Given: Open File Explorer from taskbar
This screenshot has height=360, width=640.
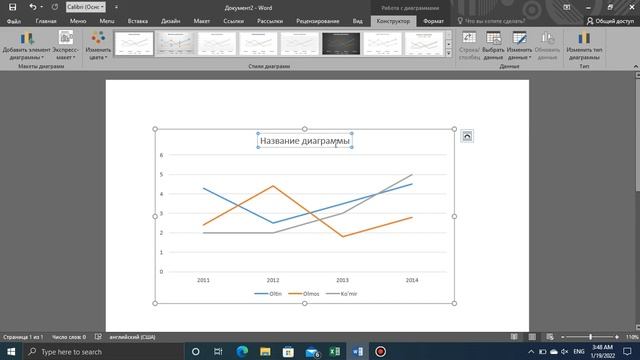Looking at the screenshot, I should point(265,351).
